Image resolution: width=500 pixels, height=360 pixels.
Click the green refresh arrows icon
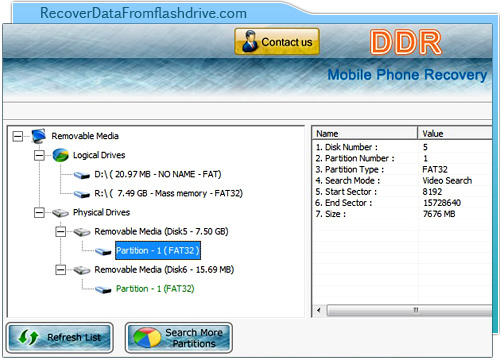click(28, 337)
